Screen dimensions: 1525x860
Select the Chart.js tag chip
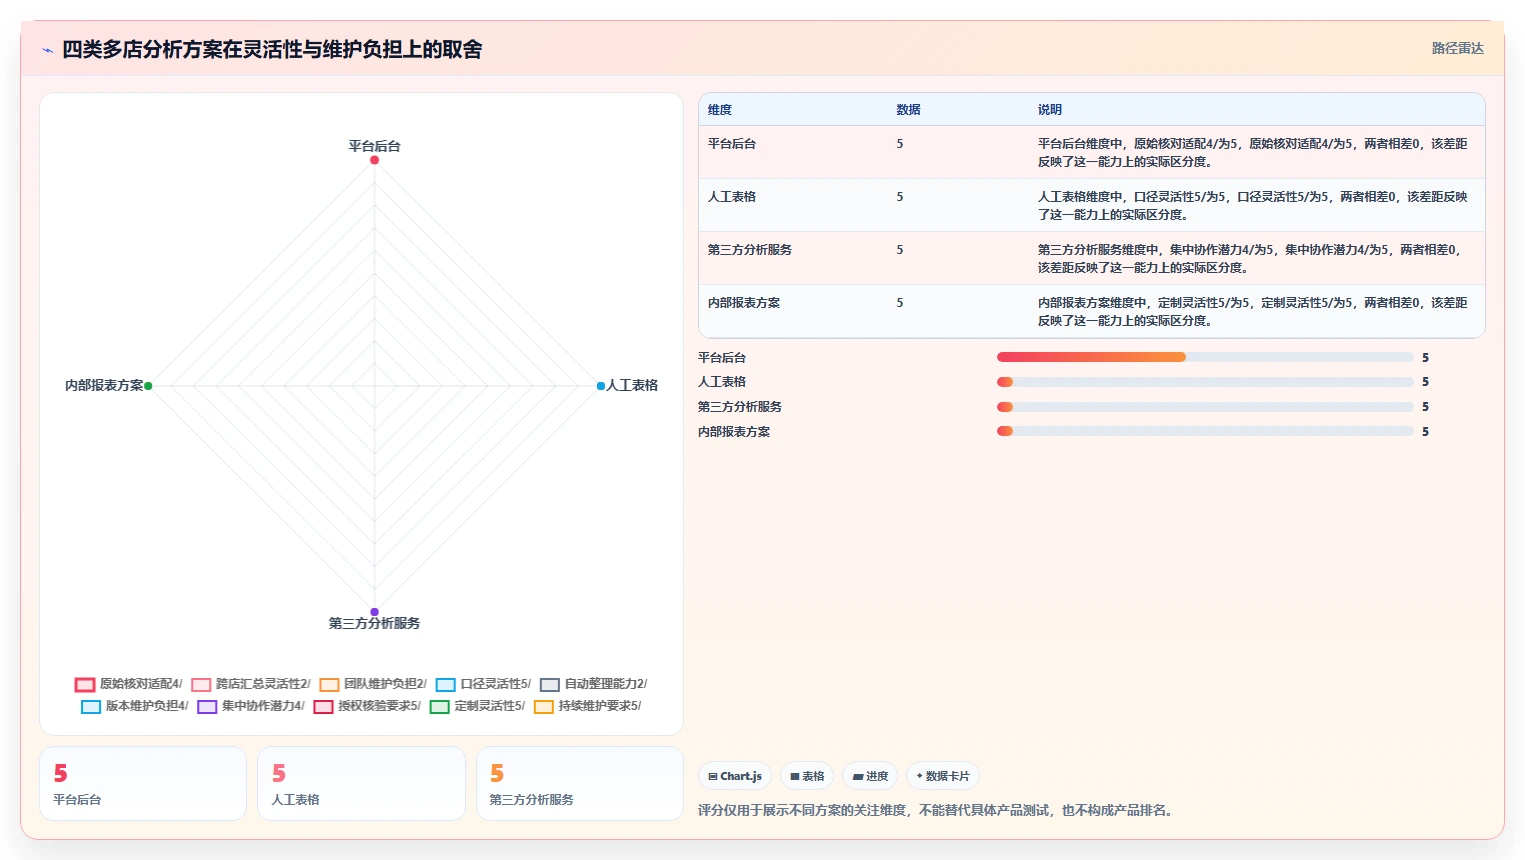click(x=735, y=776)
